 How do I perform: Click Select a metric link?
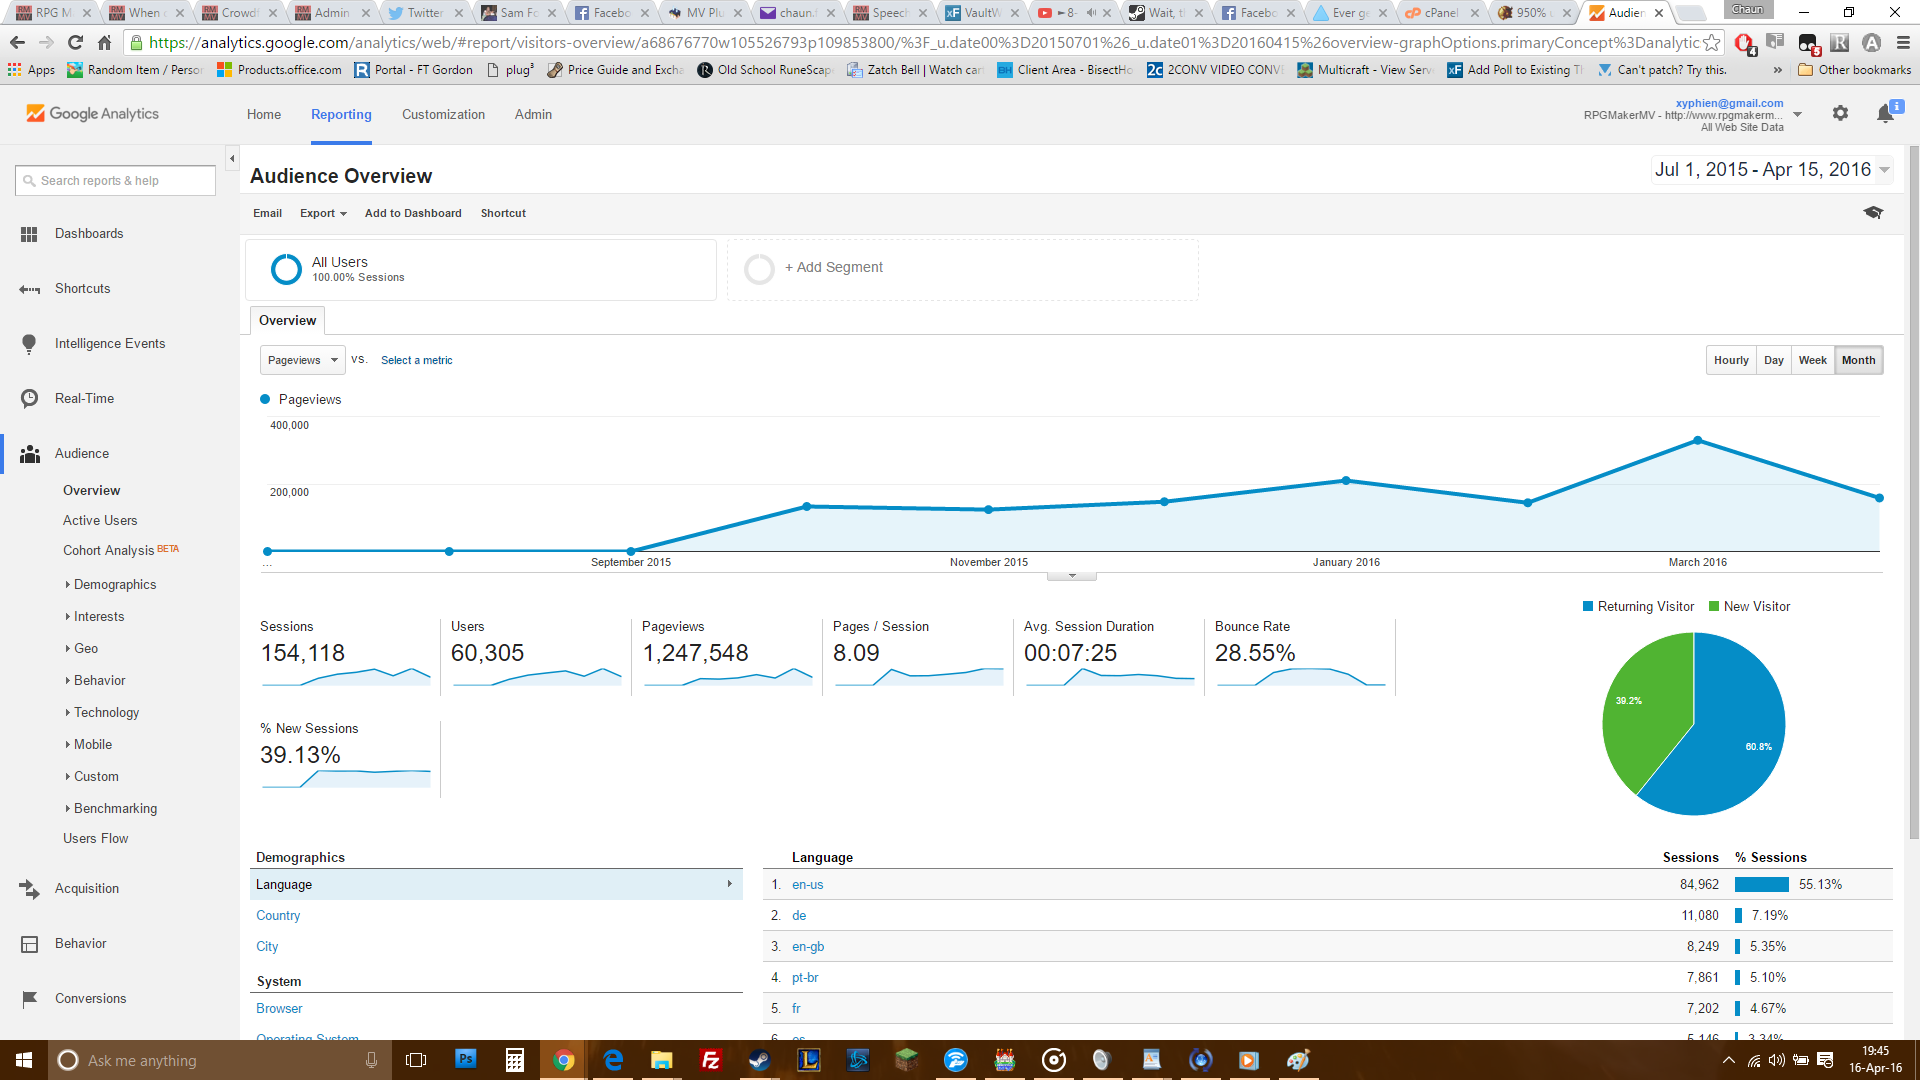pyautogui.click(x=416, y=361)
